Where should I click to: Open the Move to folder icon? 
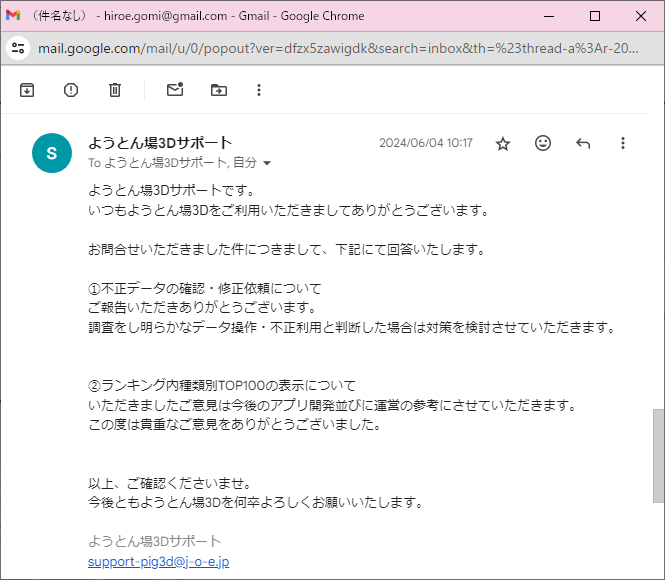(219, 90)
